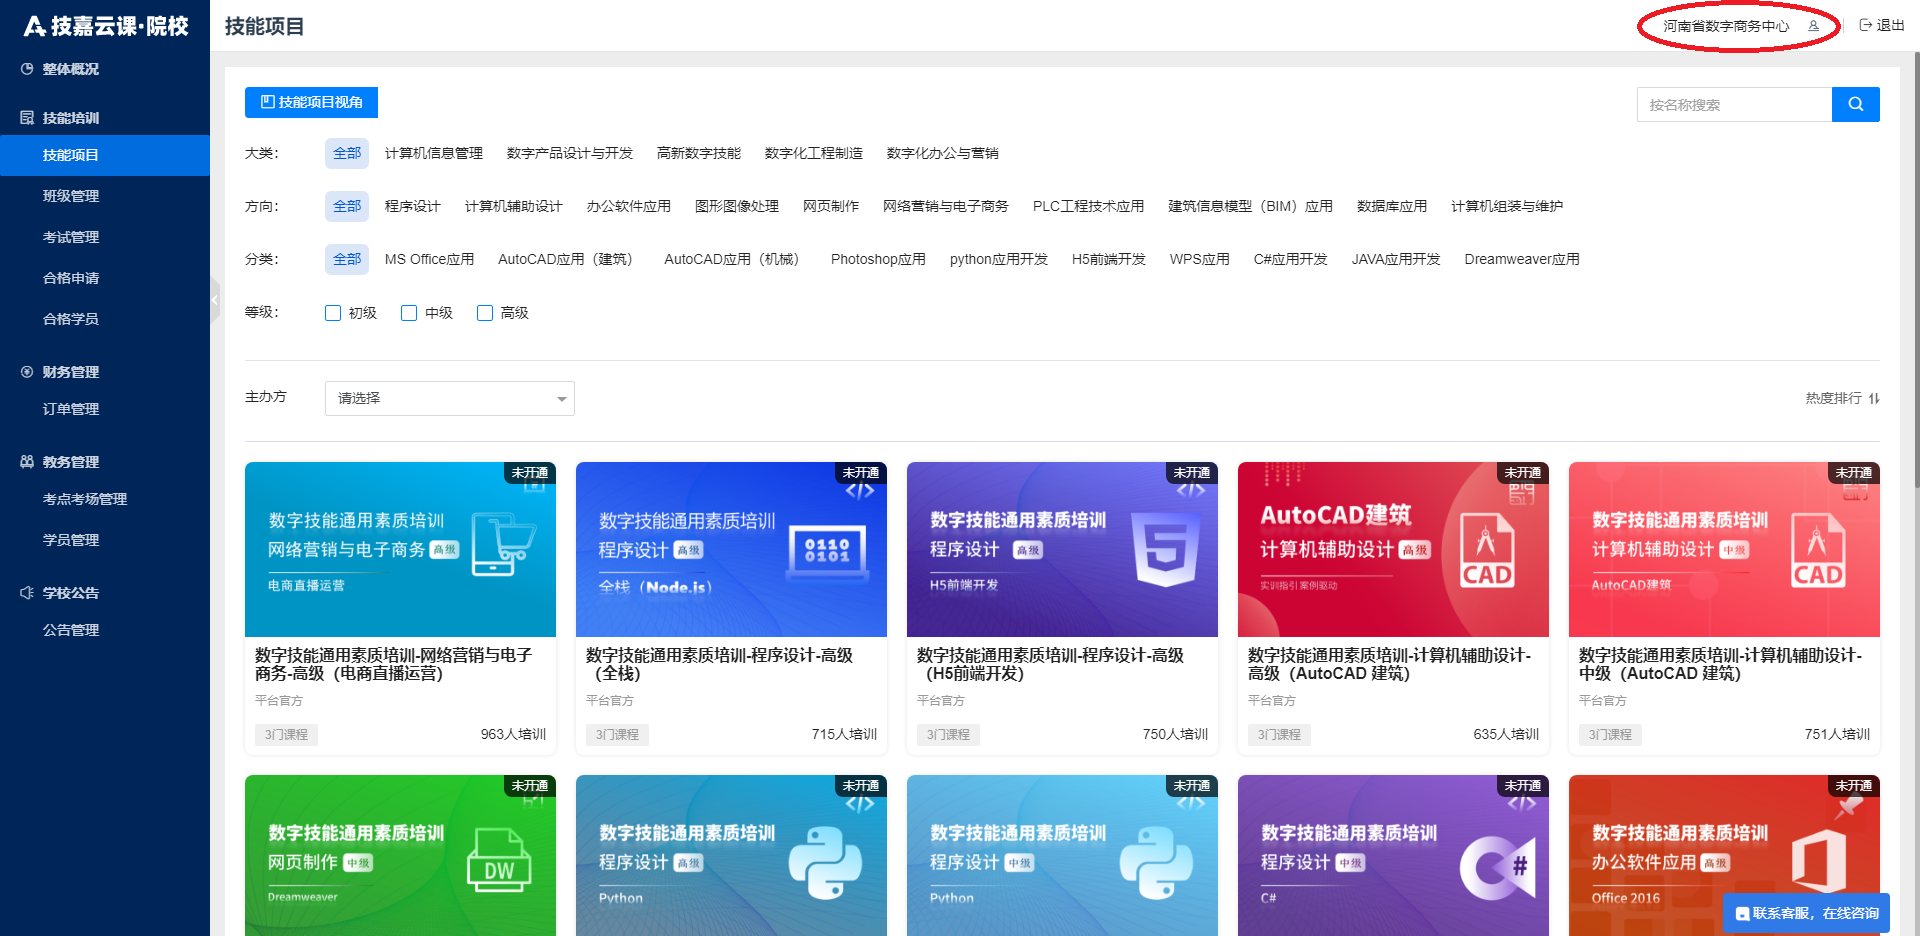Filter 分类 by WPS应用
The width and height of the screenshot is (1920, 936).
point(1200,259)
